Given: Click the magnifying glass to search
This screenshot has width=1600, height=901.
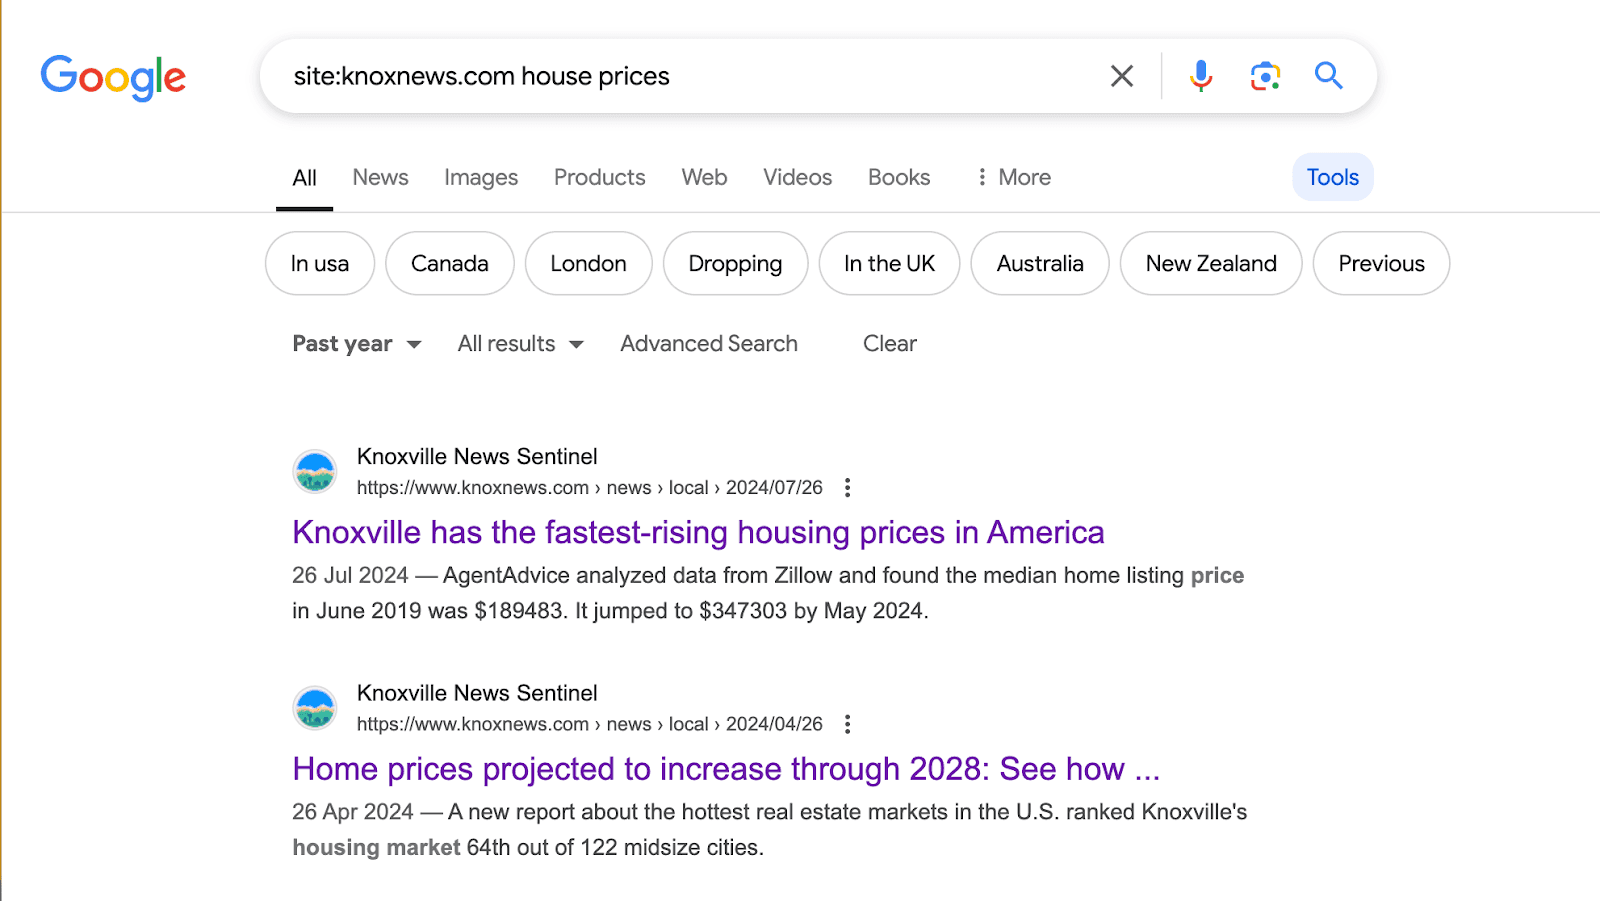Looking at the screenshot, I should (x=1328, y=75).
